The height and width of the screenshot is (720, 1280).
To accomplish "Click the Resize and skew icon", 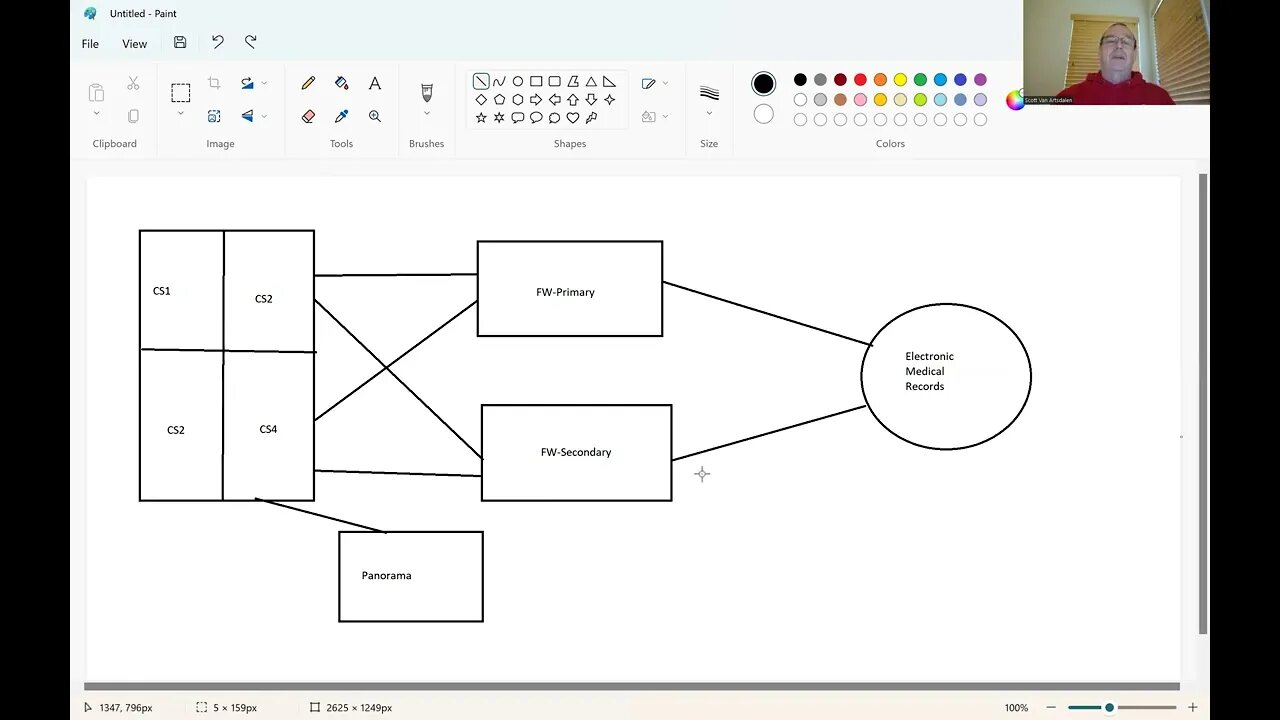I will click(214, 116).
